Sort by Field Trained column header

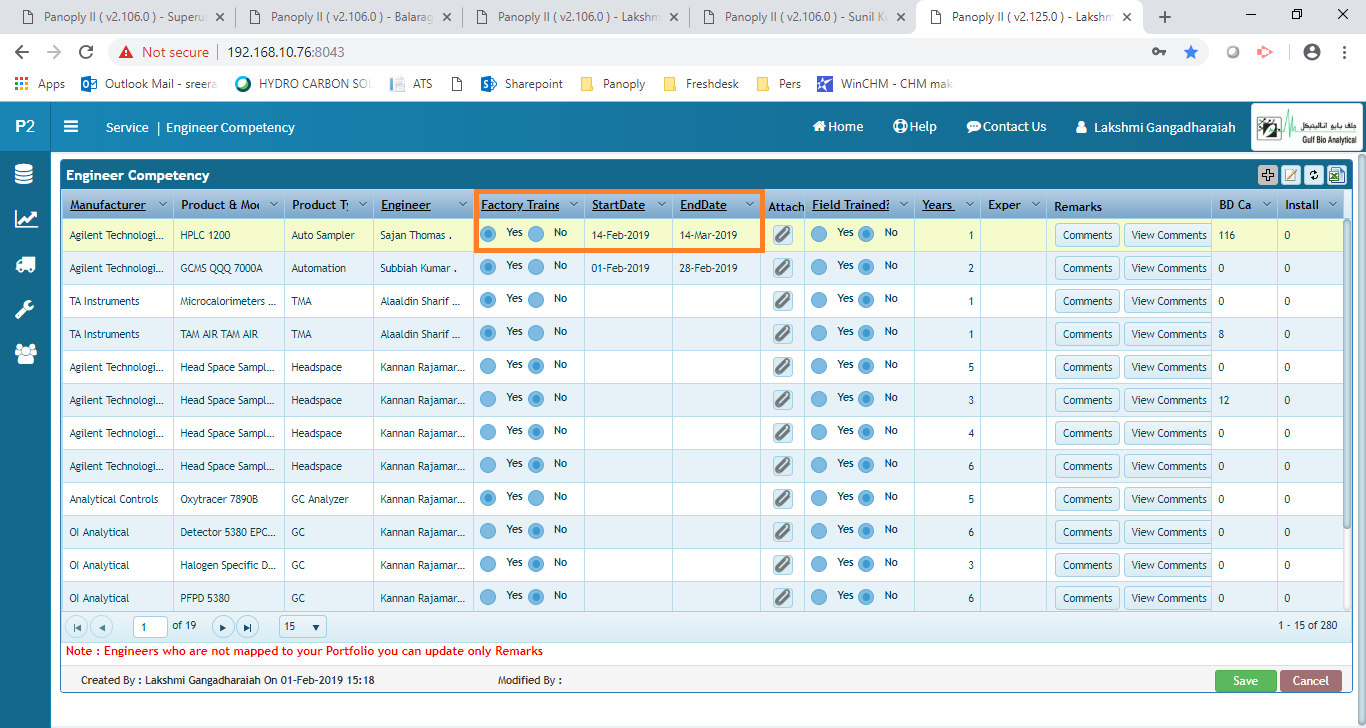click(850, 205)
